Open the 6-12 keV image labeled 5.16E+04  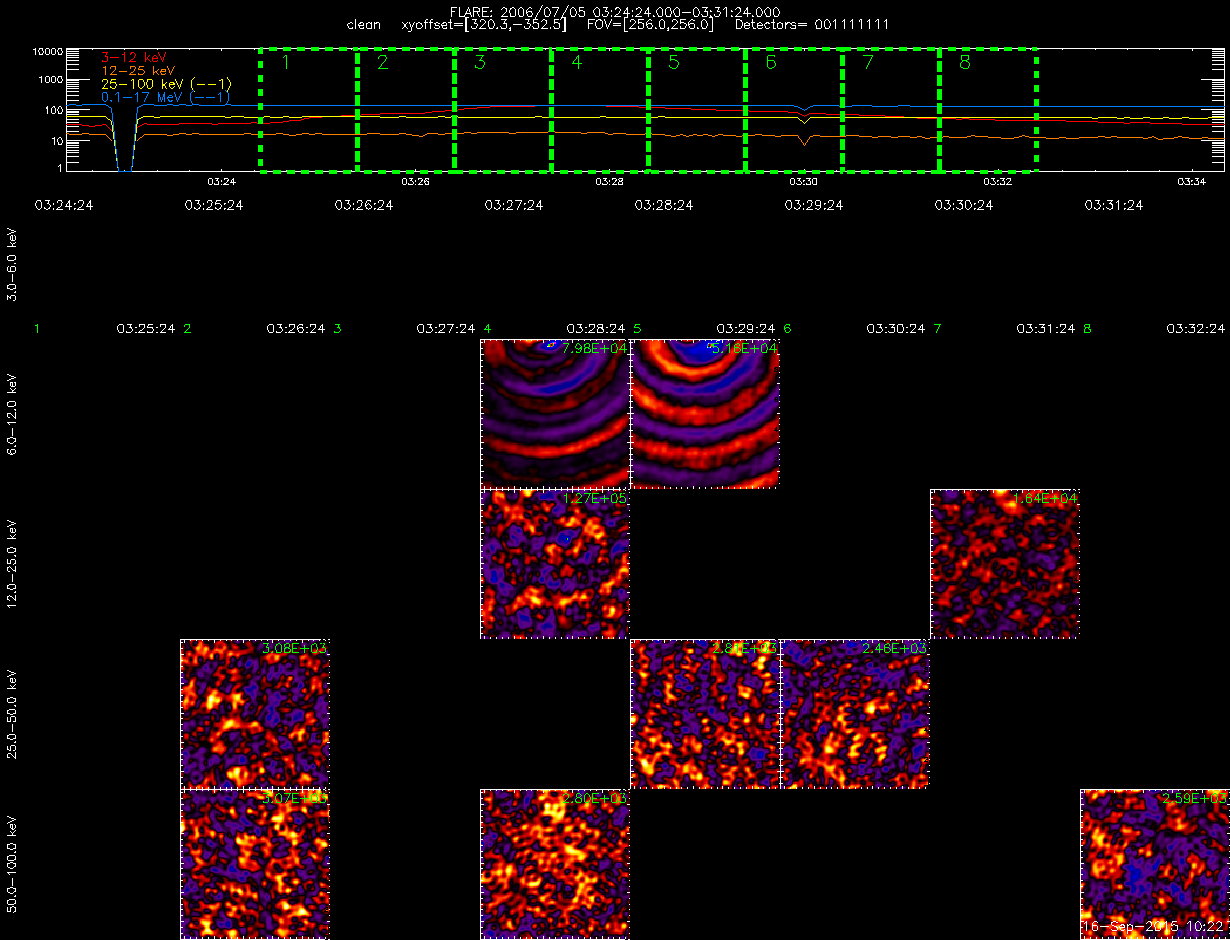tap(705, 414)
